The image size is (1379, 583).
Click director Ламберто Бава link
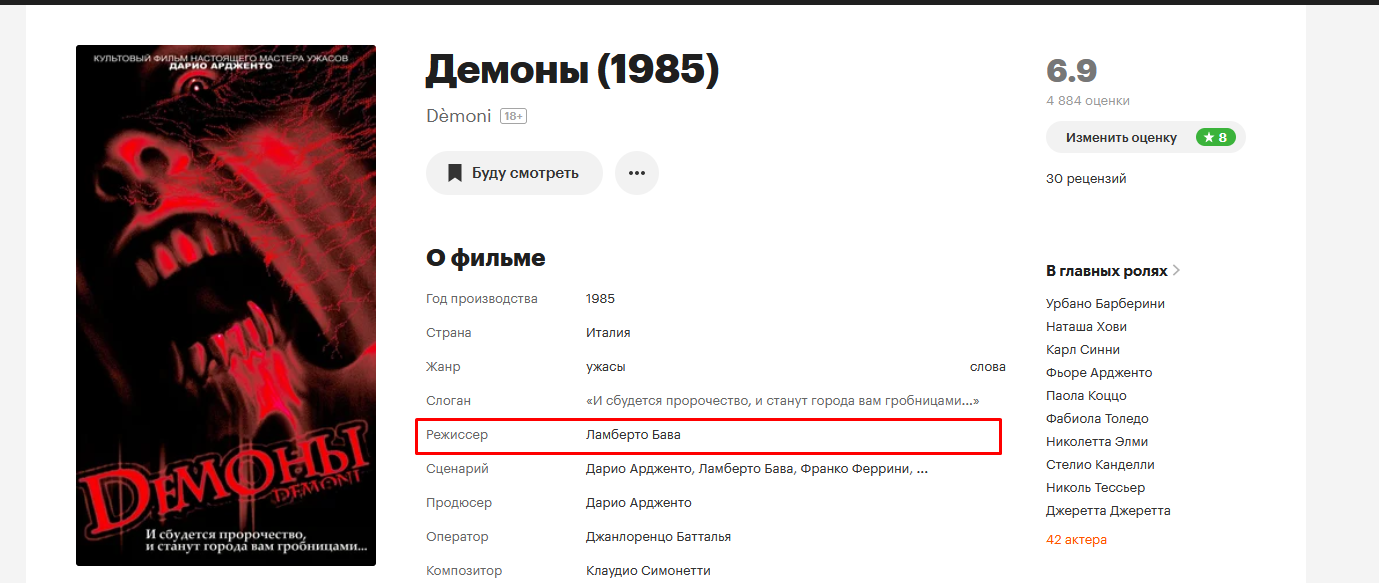click(x=633, y=435)
